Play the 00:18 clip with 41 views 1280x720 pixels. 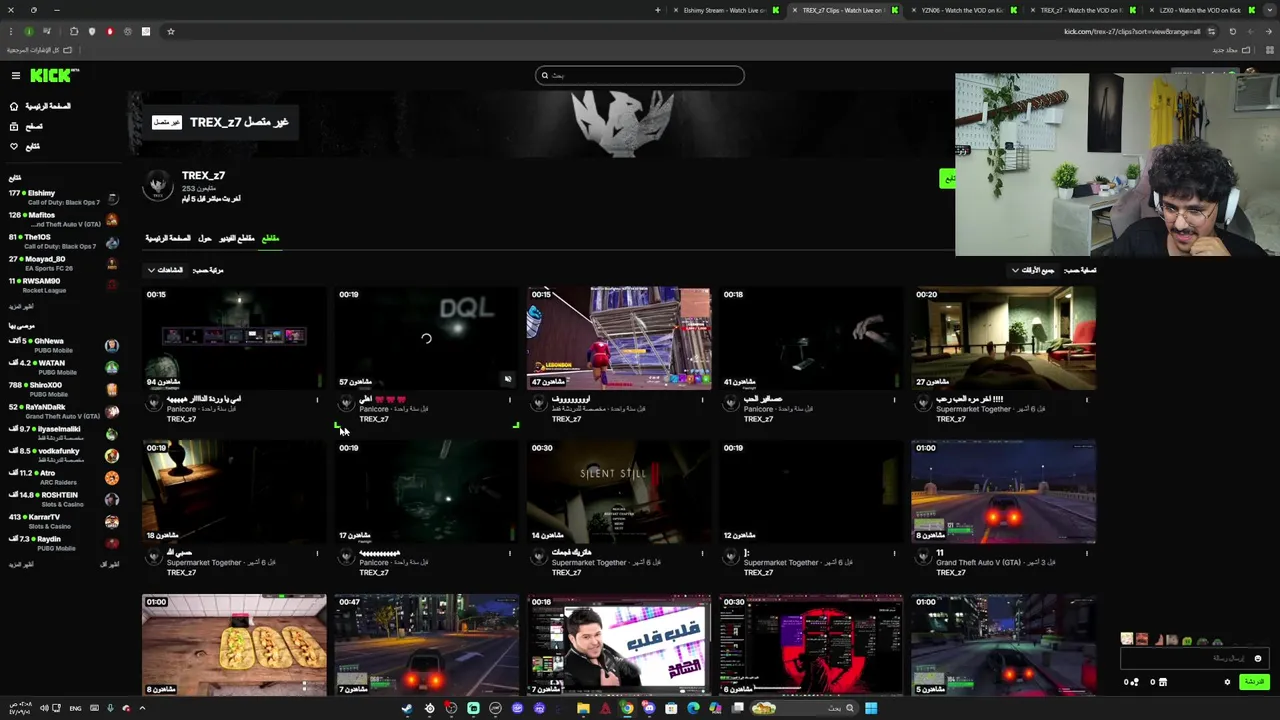(x=811, y=338)
